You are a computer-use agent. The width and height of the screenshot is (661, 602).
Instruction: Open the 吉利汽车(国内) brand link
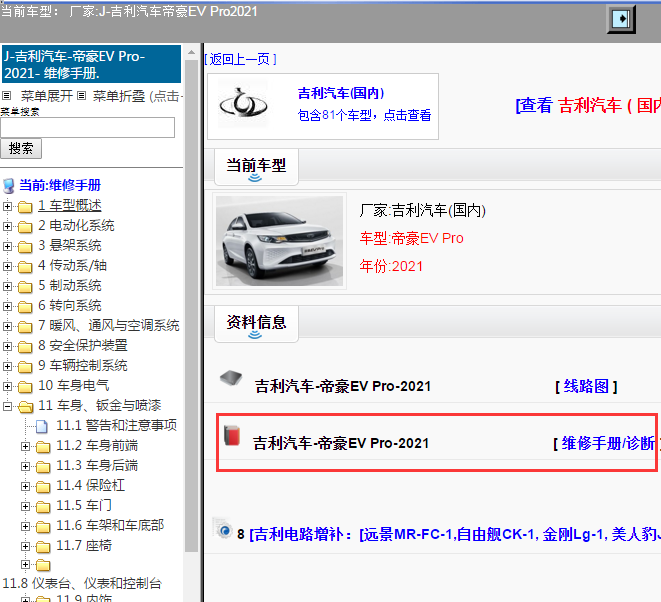coord(341,93)
